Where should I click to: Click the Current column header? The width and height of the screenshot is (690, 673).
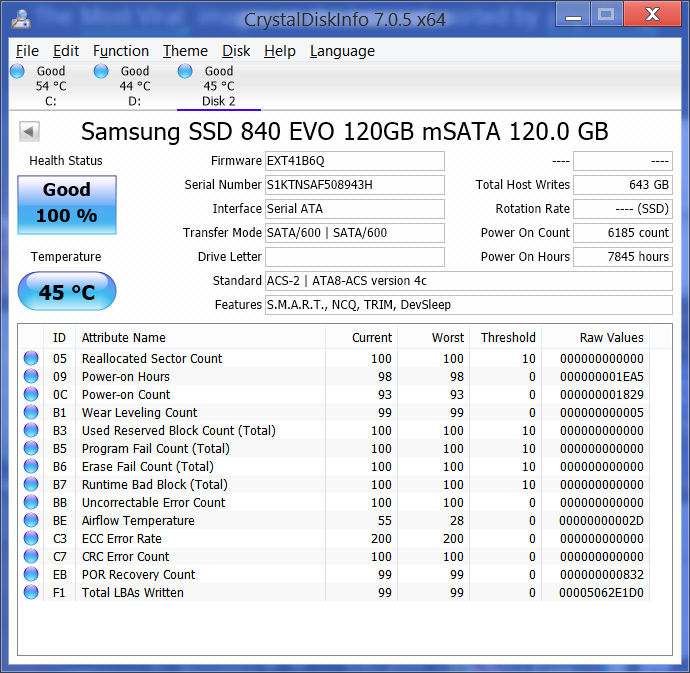tap(361, 338)
